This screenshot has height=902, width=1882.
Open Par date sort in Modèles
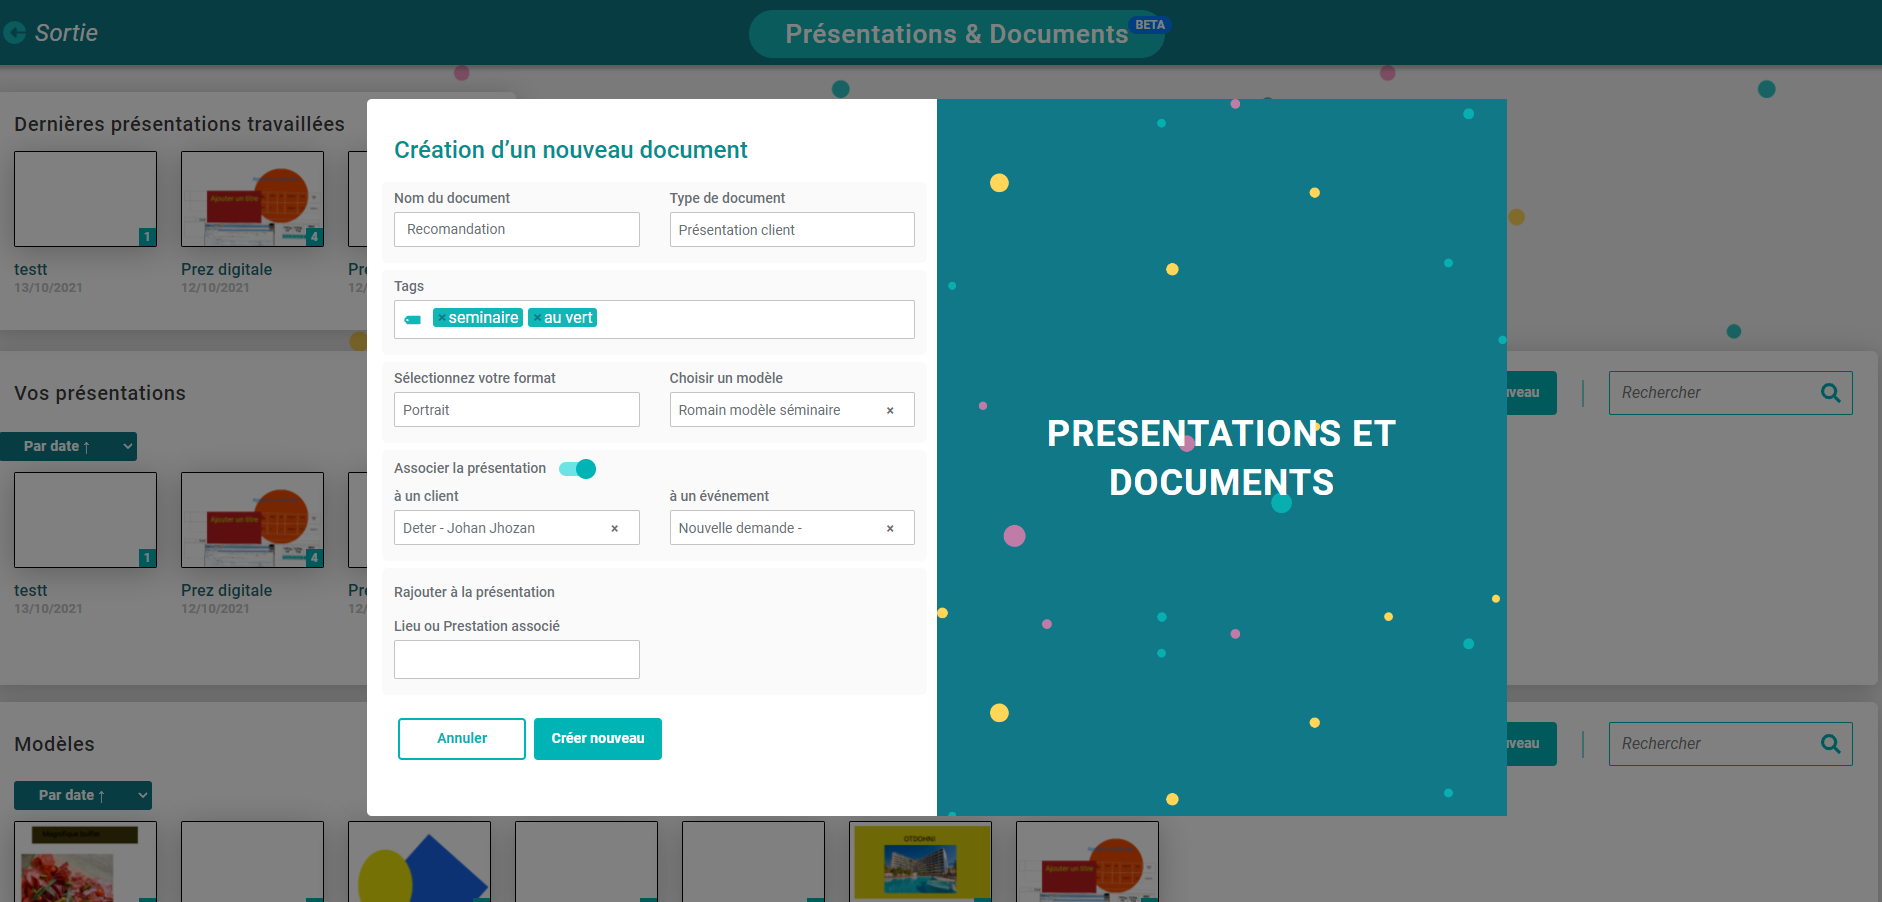pos(83,795)
